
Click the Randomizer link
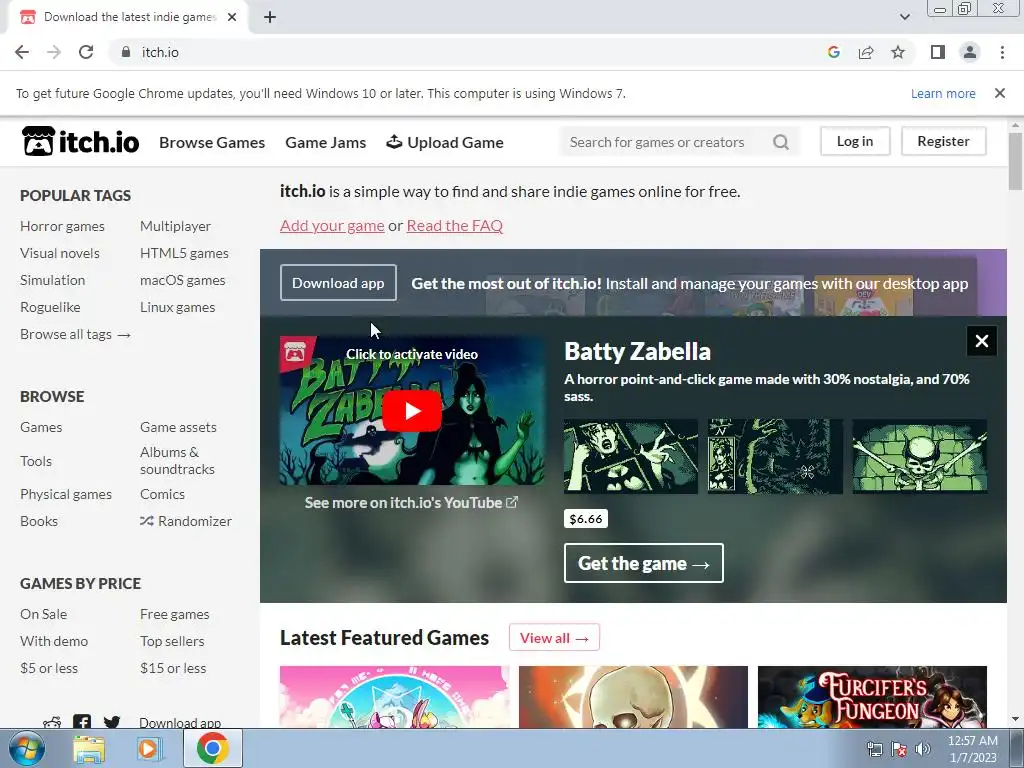(186, 521)
